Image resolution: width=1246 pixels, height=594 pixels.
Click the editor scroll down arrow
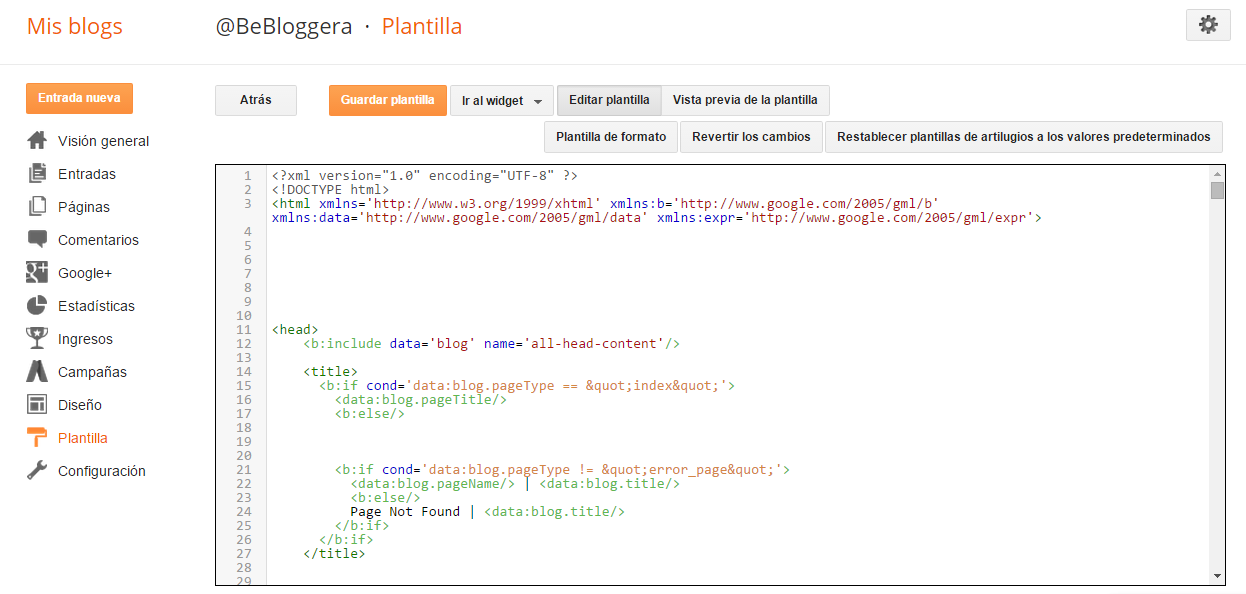(x=1217, y=576)
